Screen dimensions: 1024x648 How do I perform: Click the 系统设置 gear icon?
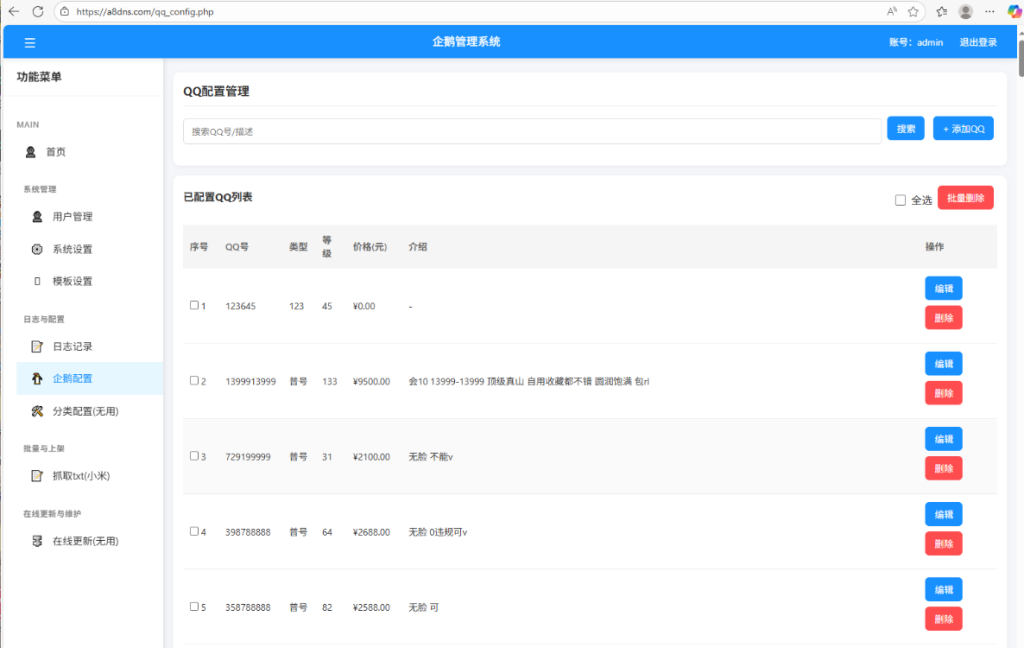37,249
